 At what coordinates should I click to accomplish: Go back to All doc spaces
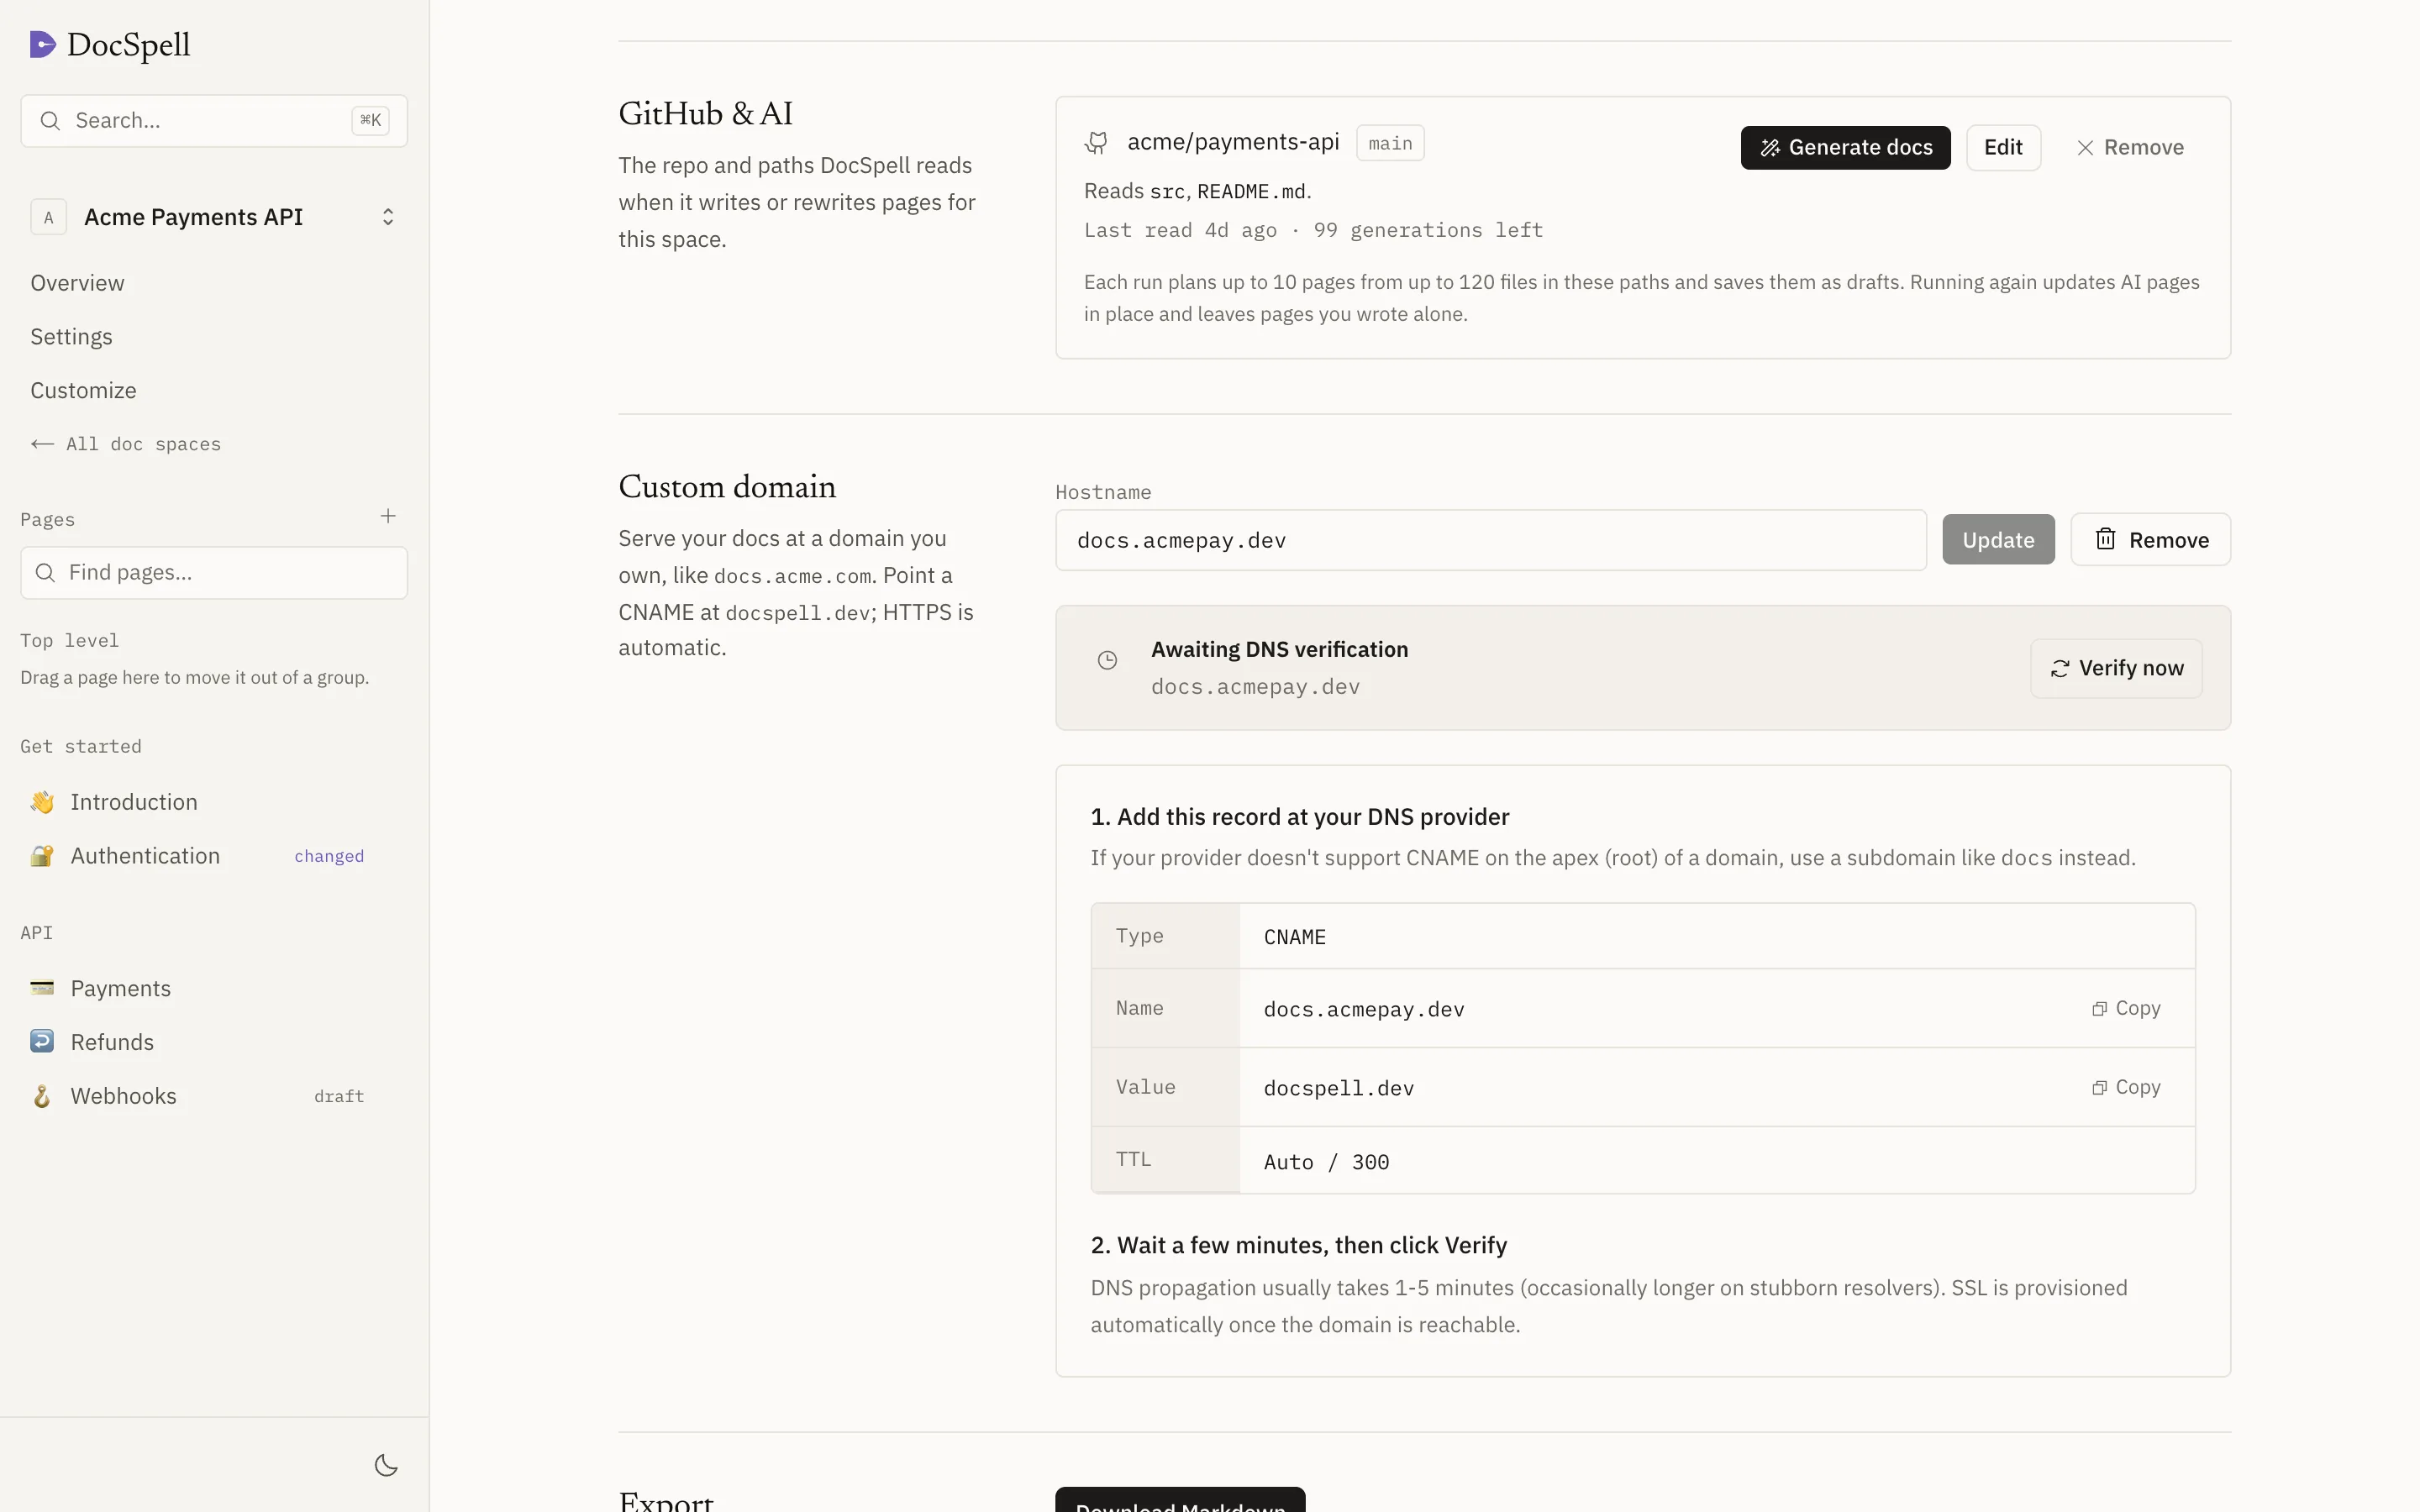(126, 444)
